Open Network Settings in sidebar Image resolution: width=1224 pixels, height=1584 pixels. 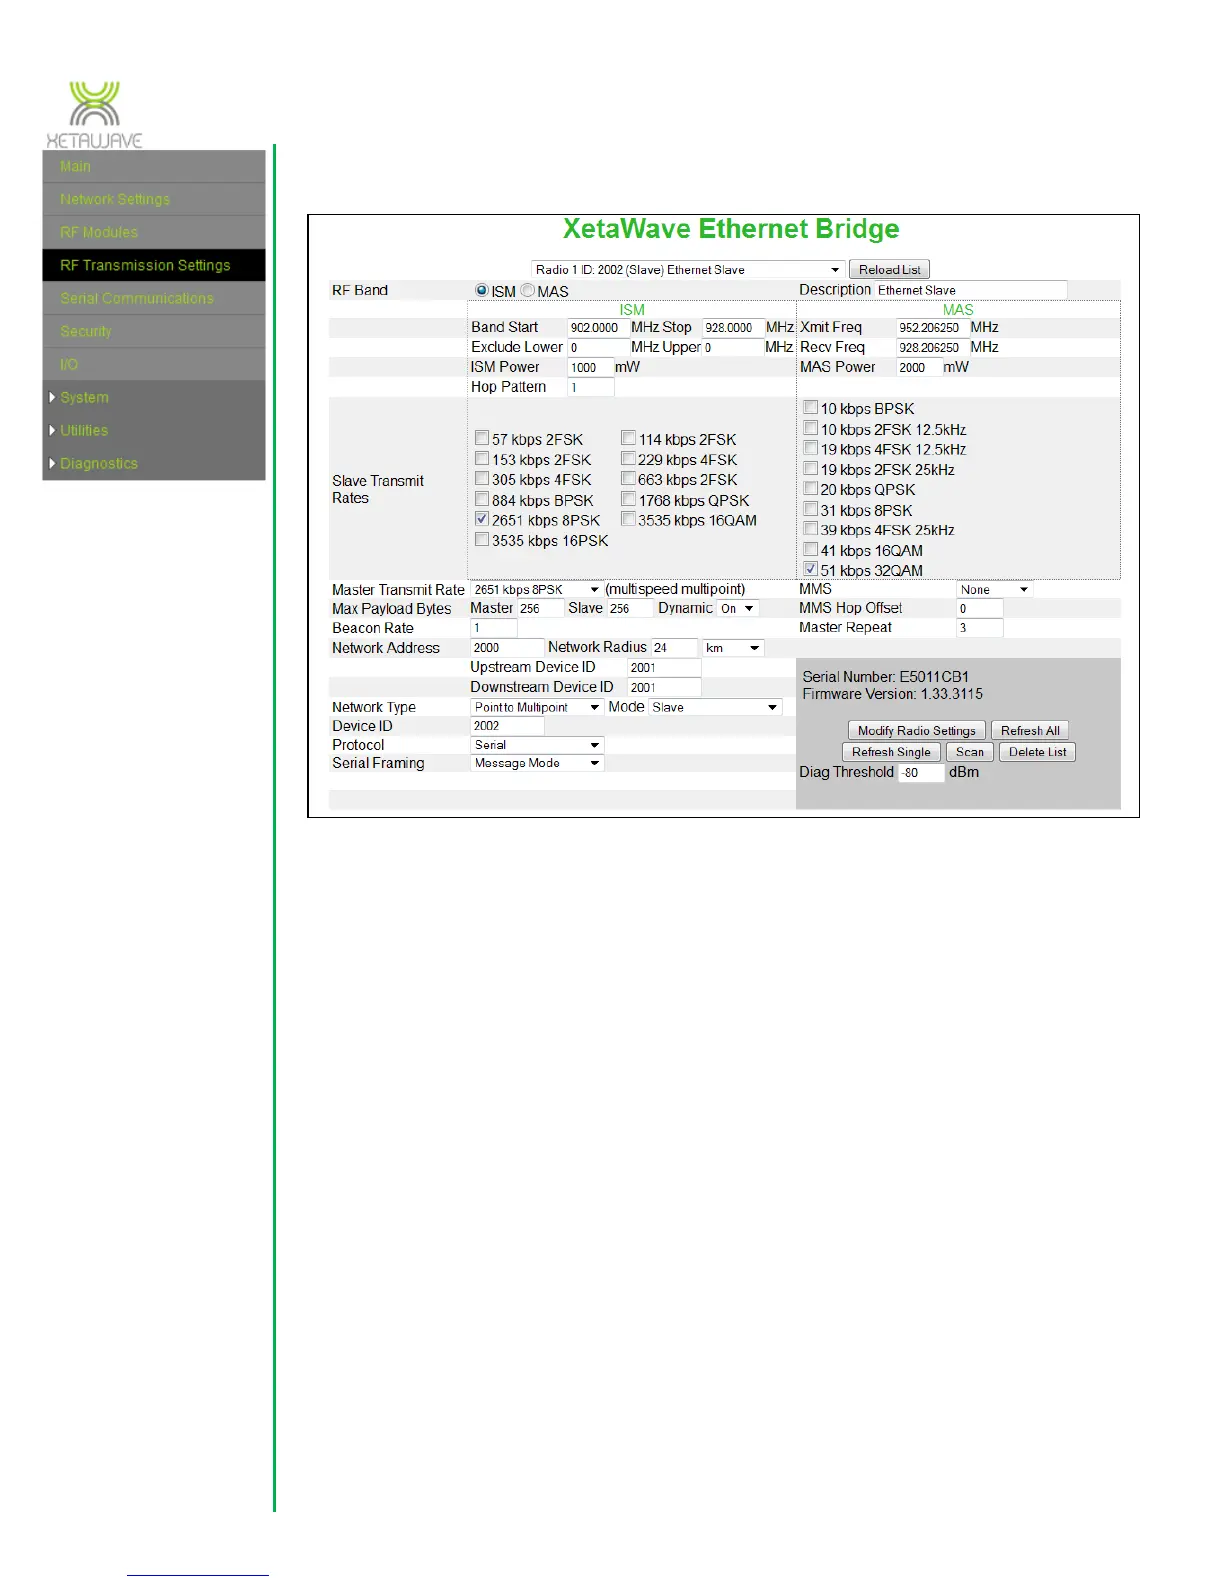coord(154,200)
